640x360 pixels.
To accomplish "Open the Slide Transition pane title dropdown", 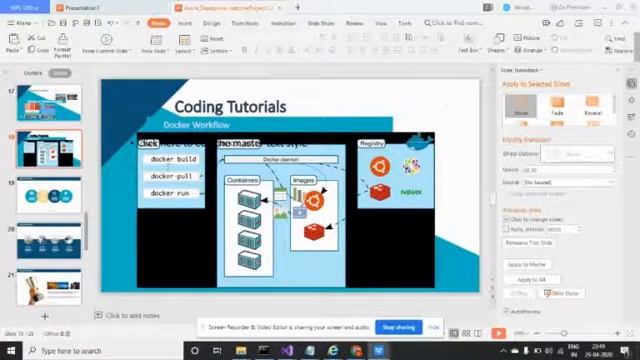I will click(522, 70).
